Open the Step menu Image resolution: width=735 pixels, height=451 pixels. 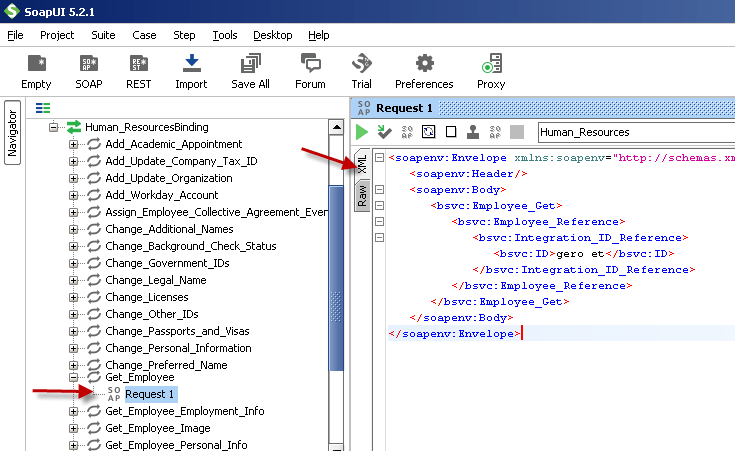[x=184, y=35]
